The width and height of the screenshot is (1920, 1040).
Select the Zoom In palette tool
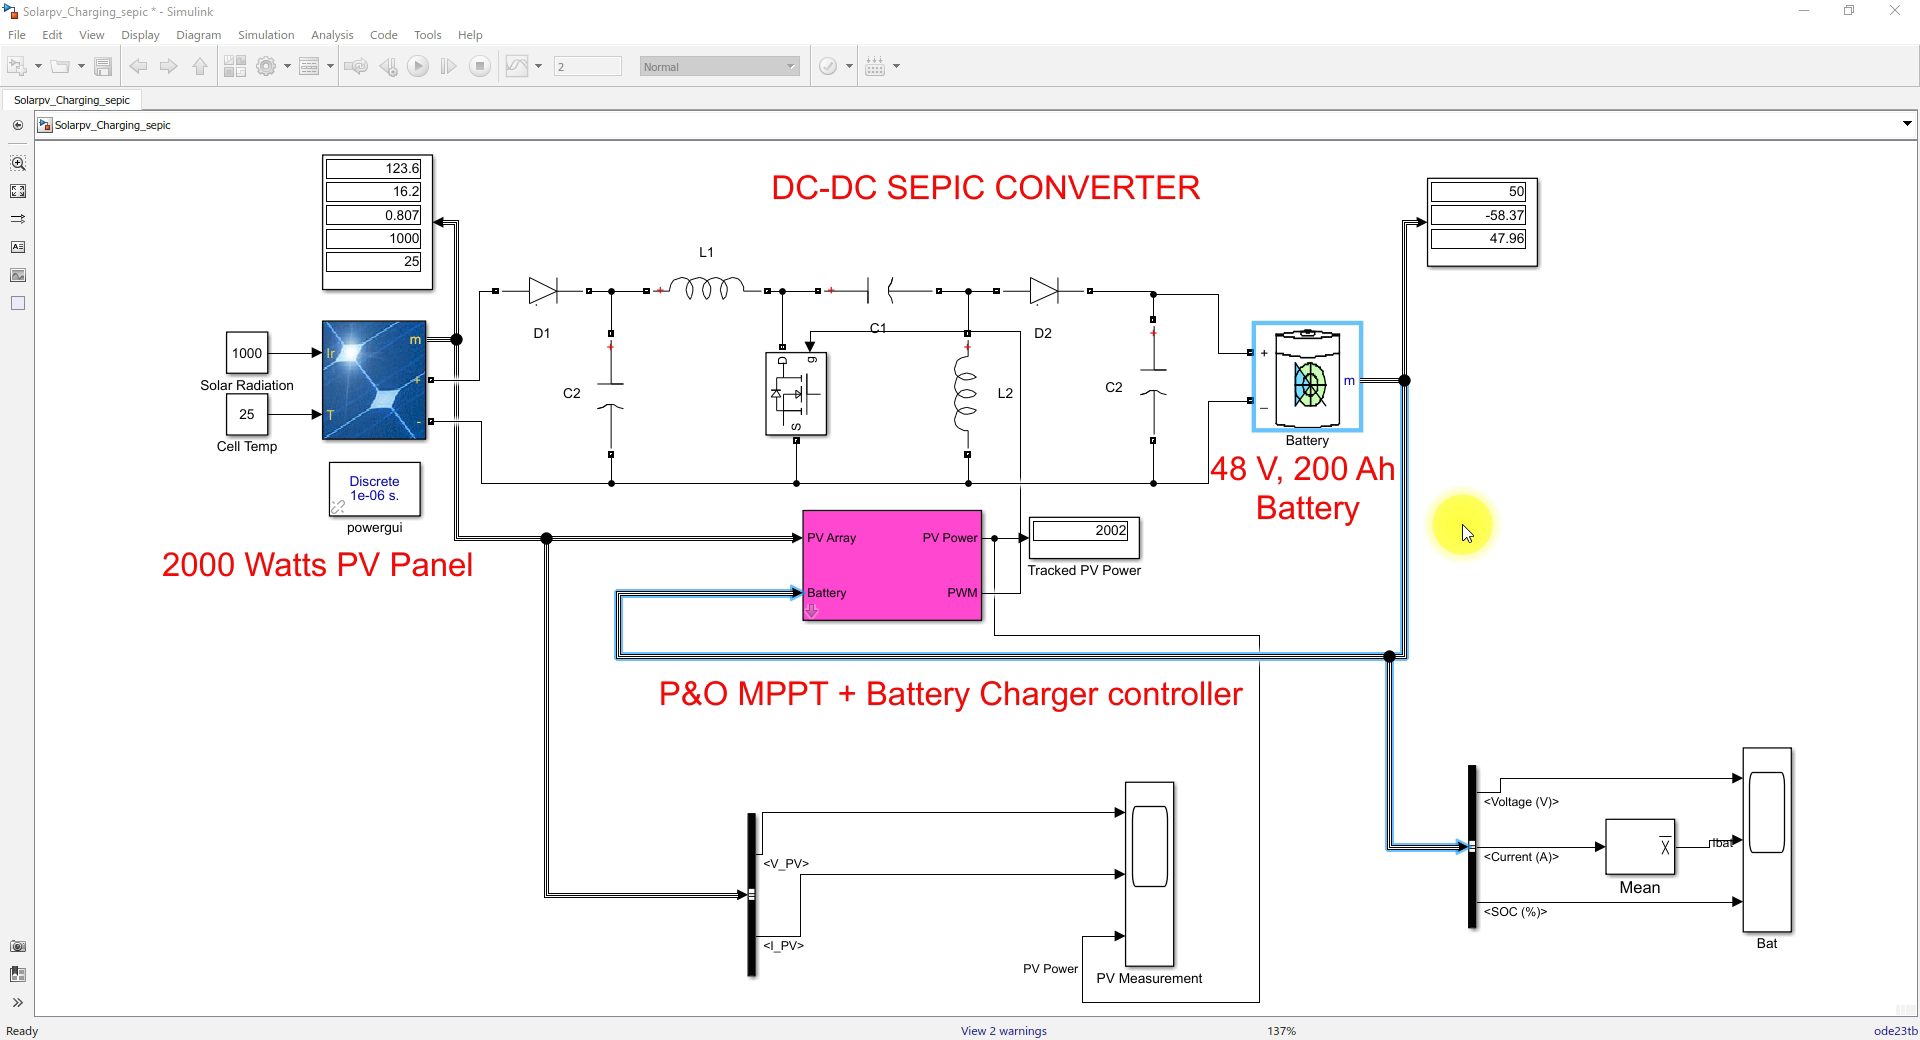pyautogui.click(x=17, y=163)
